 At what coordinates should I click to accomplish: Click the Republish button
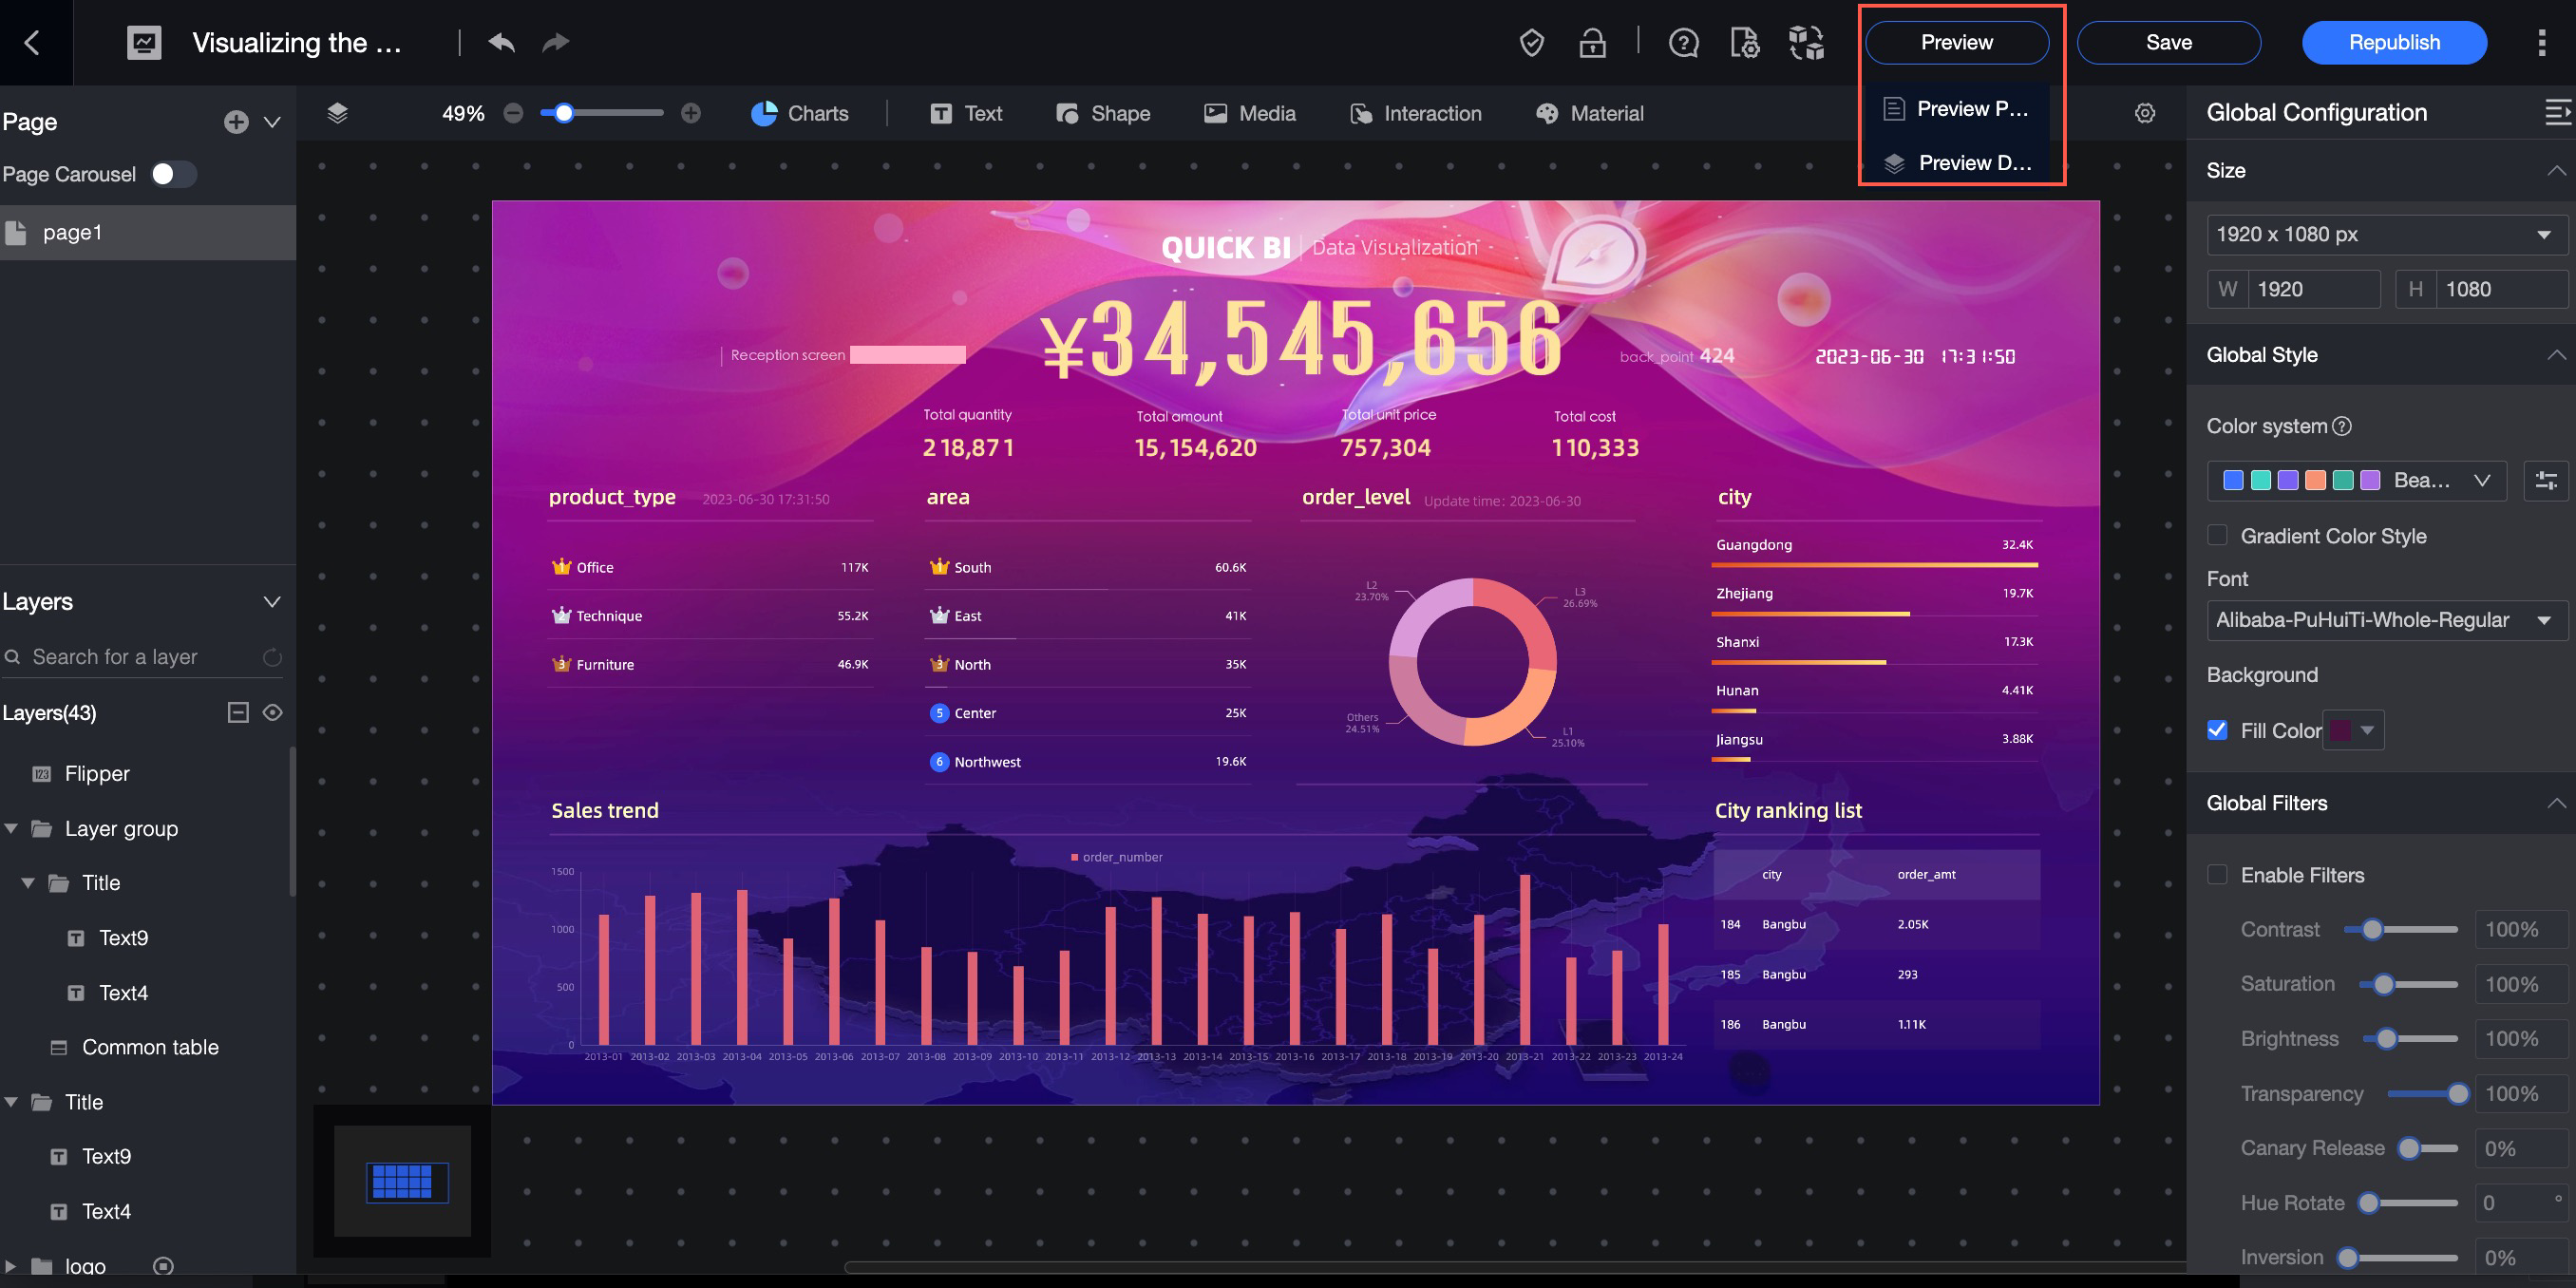pyautogui.click(x=2393, y=43)
